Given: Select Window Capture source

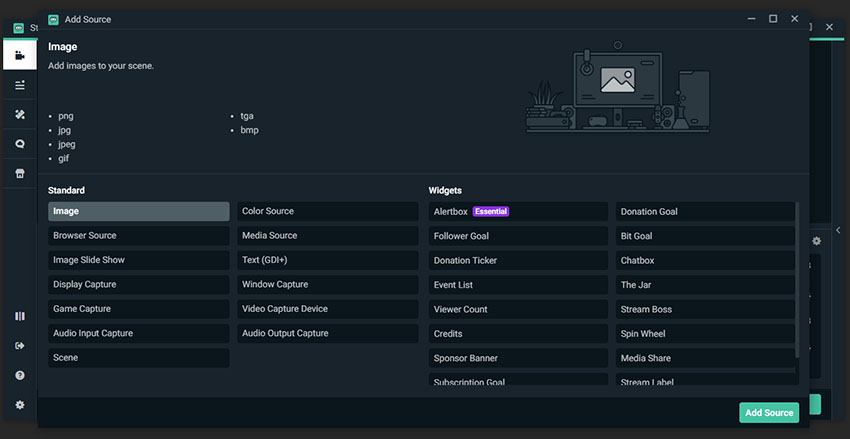Looking at the screenshot, I should [x=327, y=285].
